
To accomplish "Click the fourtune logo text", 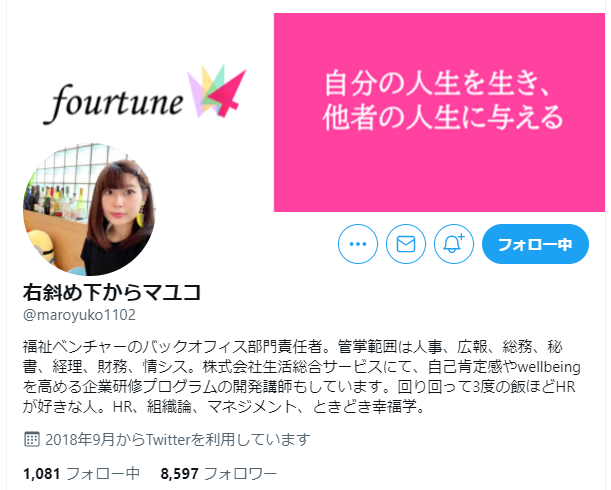I will pyautogui.click(x=113, y=102).
